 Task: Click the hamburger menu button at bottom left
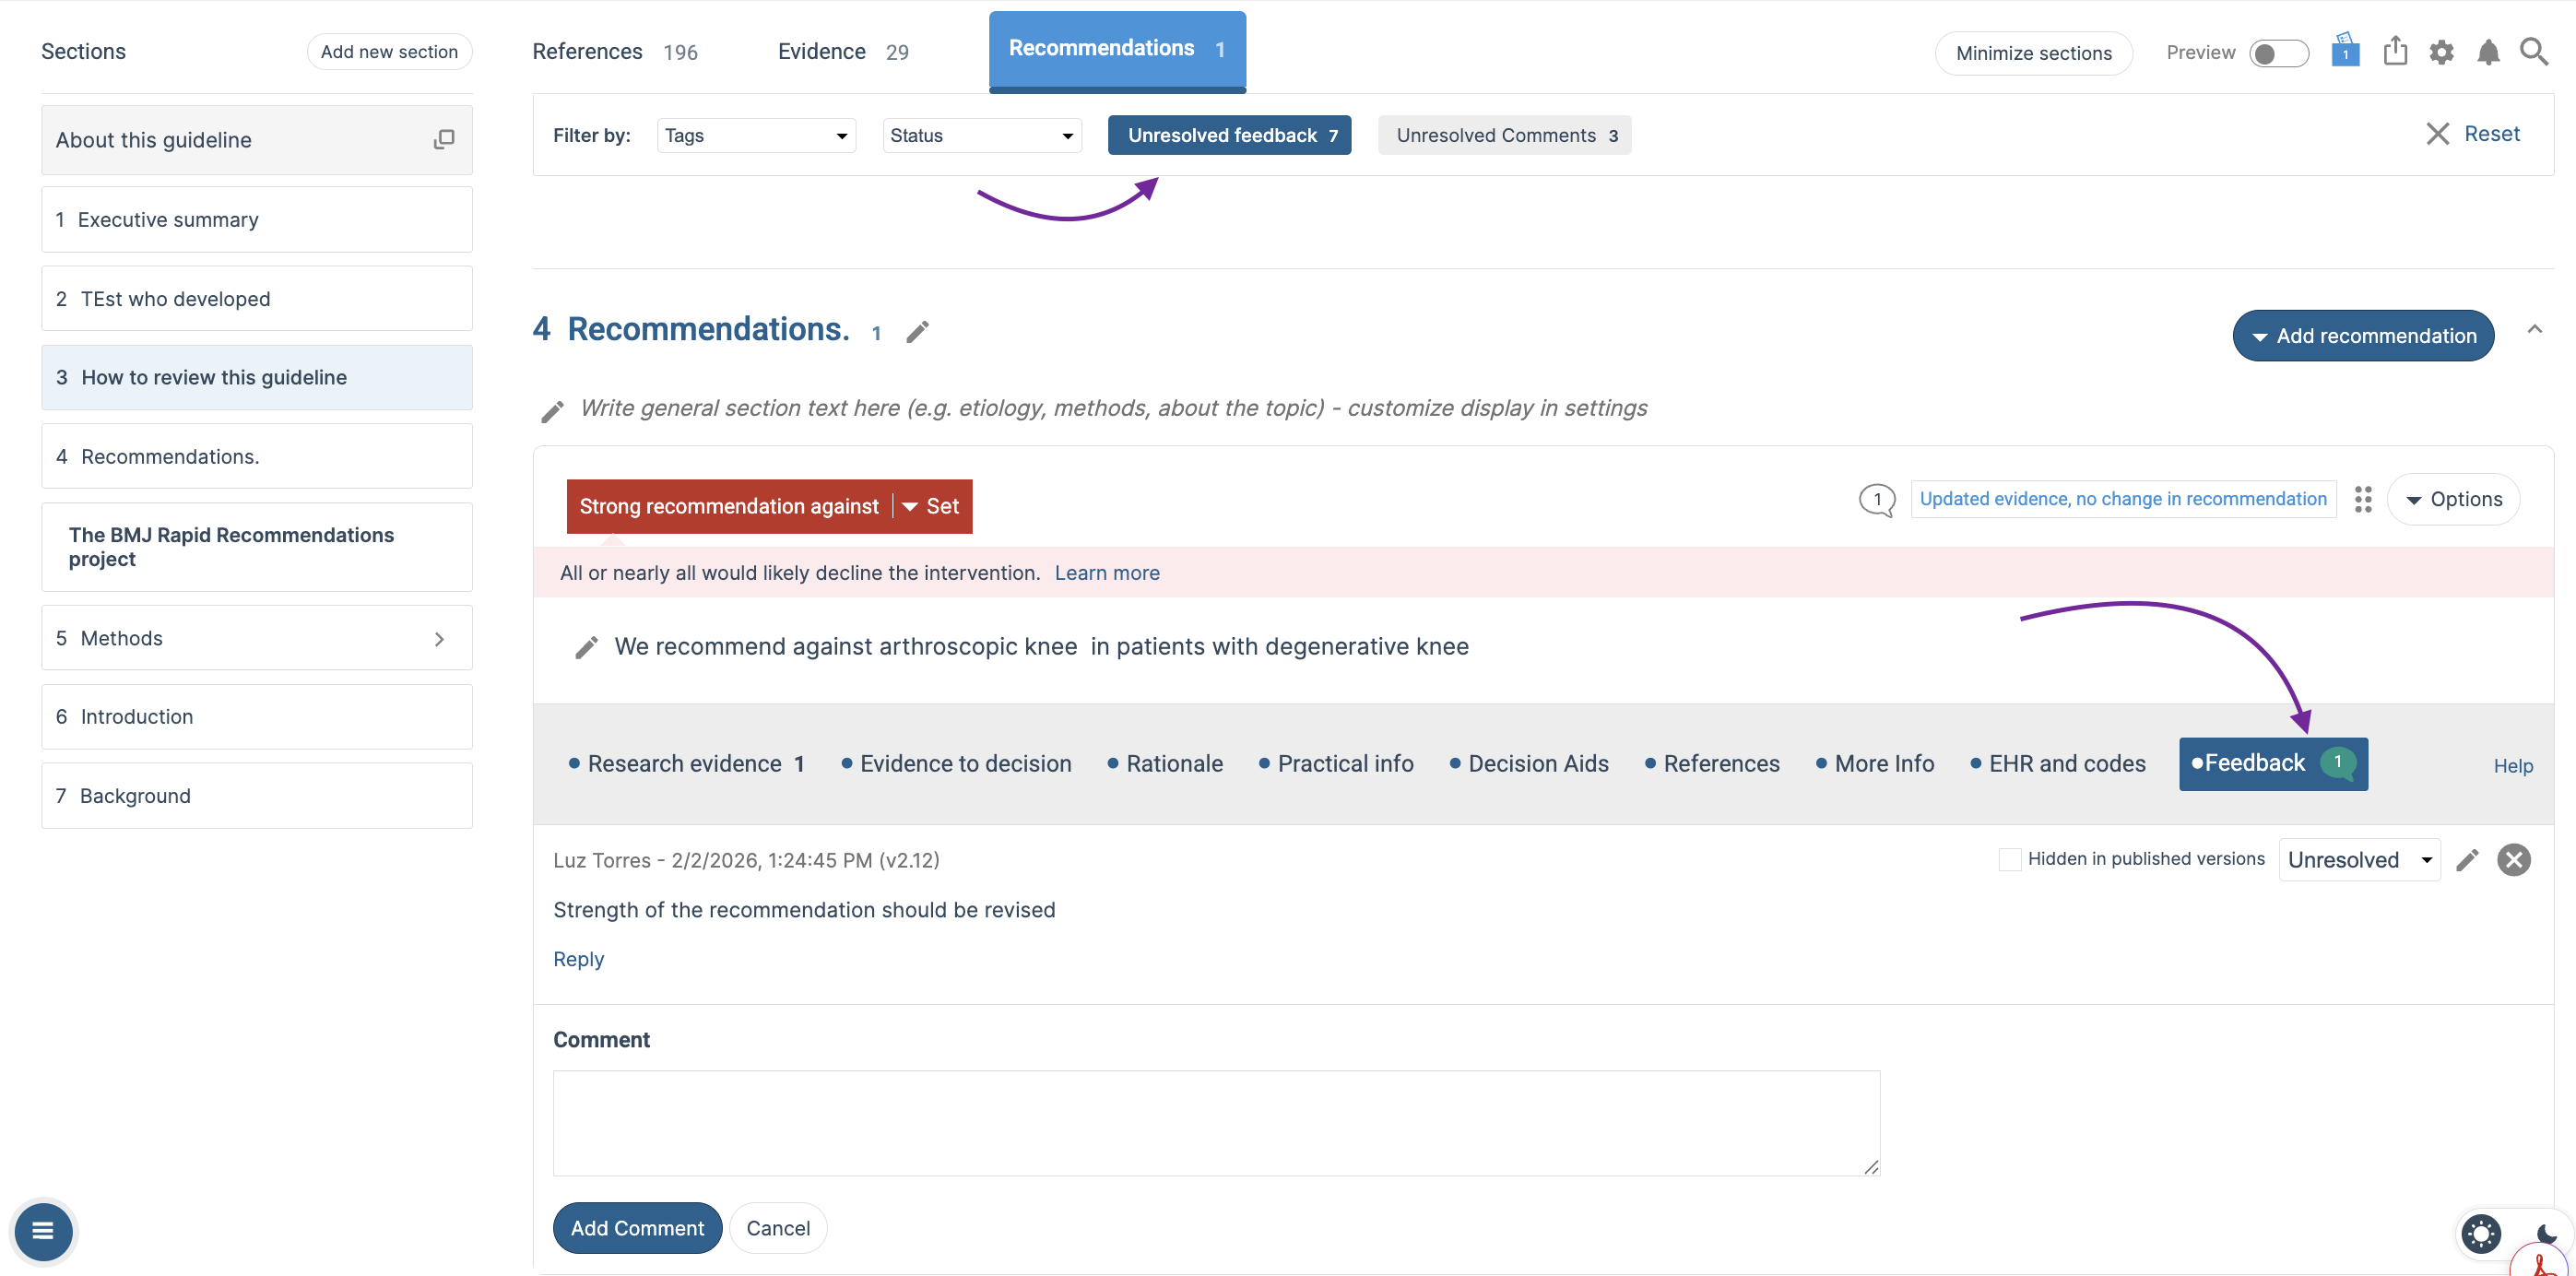tap(43, 1231)
